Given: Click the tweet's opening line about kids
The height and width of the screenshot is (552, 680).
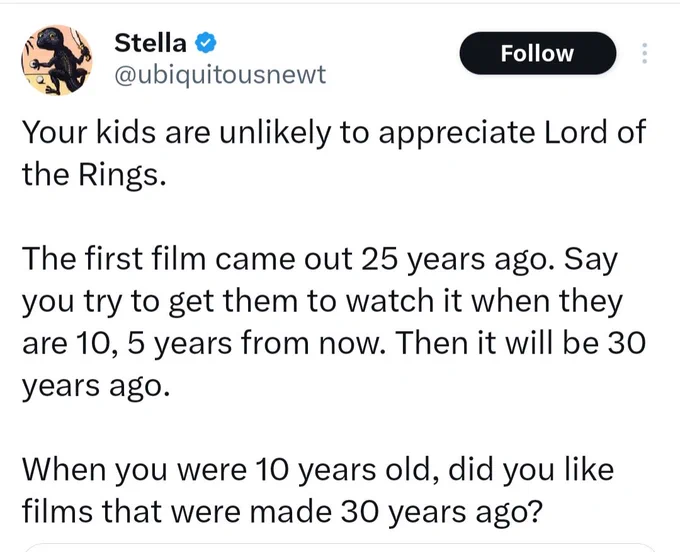Looking at the screenshot, I should click(334, 132).
